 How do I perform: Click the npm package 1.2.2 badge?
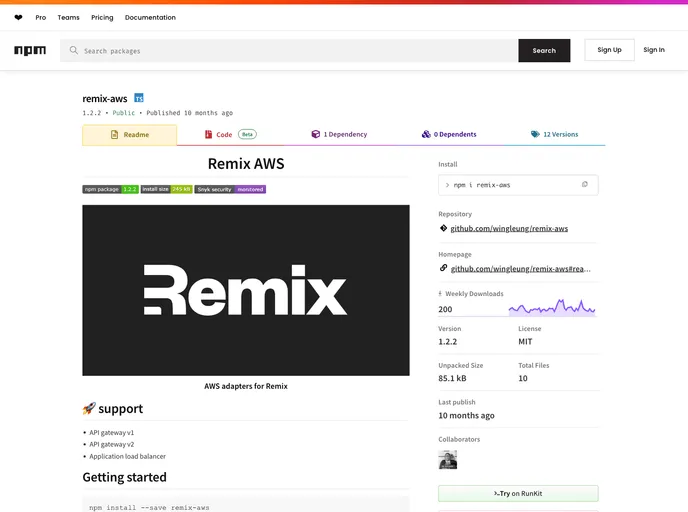(111, 189)
